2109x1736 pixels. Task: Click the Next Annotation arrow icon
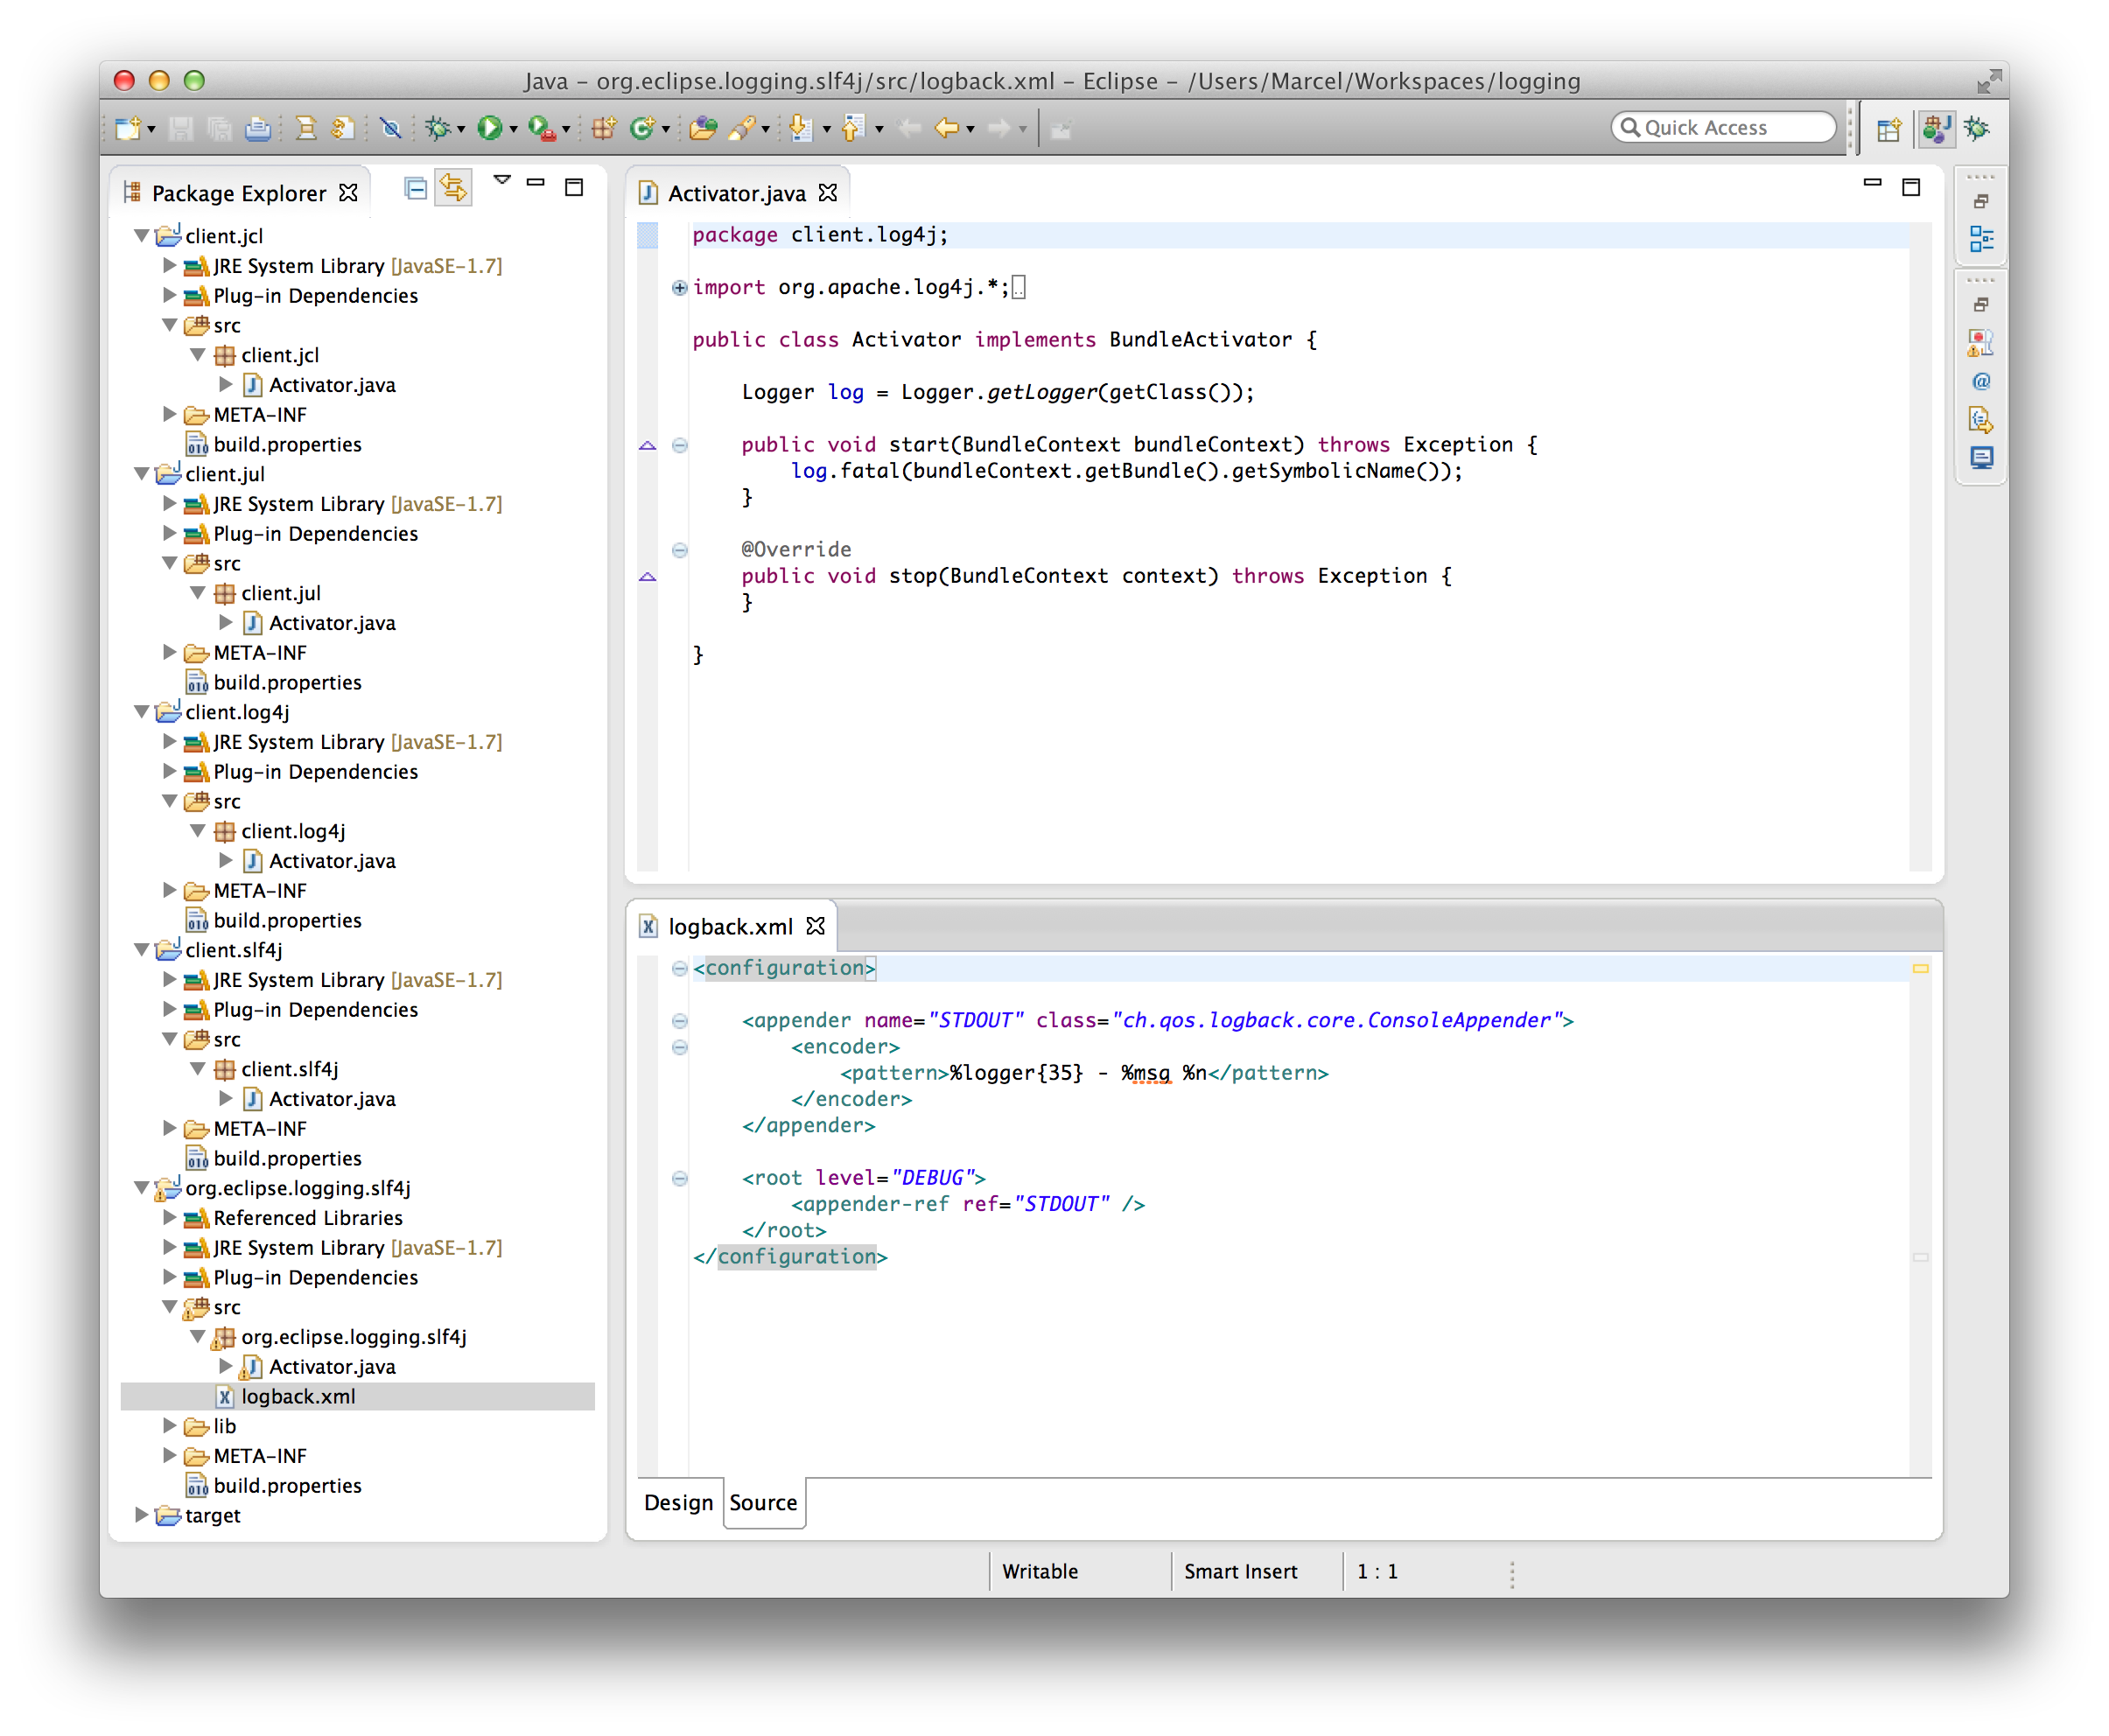(800, 128)
